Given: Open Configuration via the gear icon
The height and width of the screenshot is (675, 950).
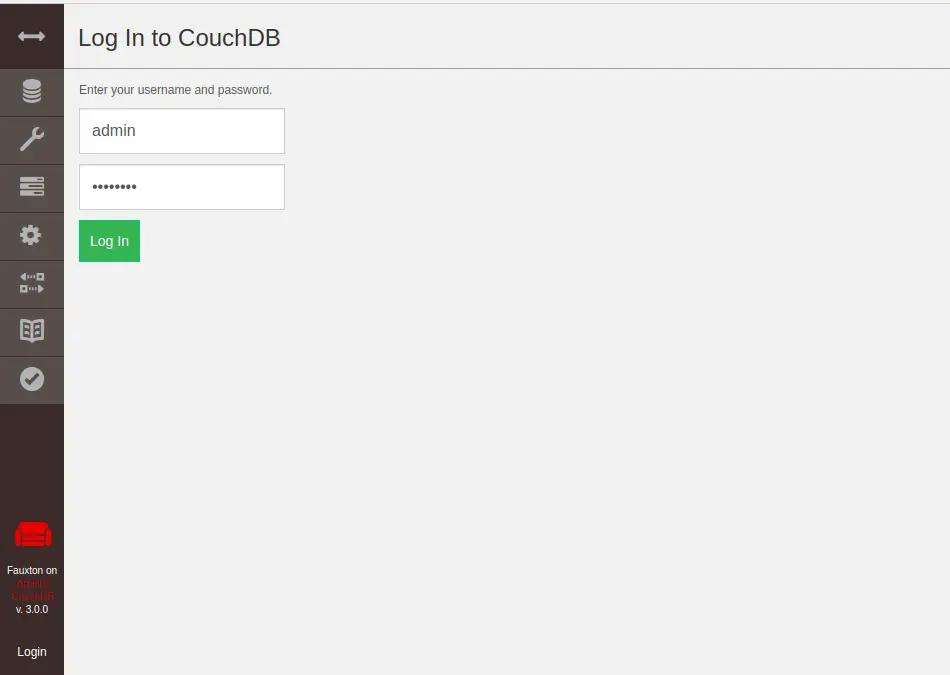Looking at the screenshot, I should (x=32, y=236).
